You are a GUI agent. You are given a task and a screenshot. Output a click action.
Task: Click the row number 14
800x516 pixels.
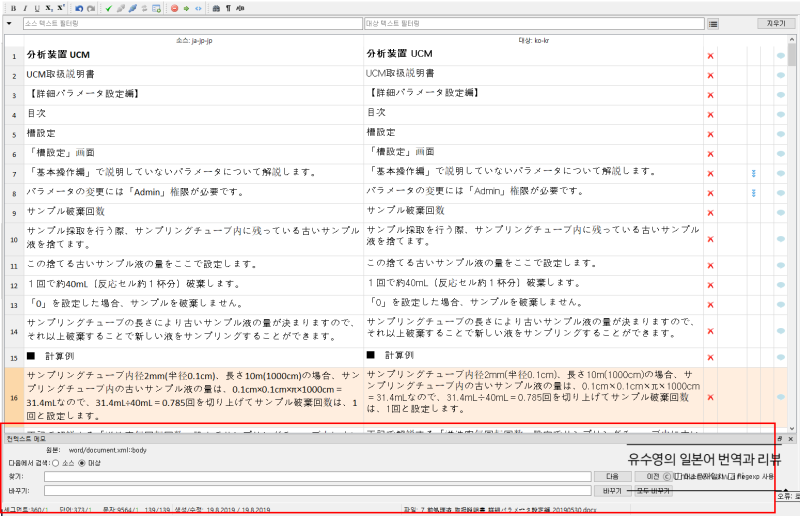(x=14, y=332)
